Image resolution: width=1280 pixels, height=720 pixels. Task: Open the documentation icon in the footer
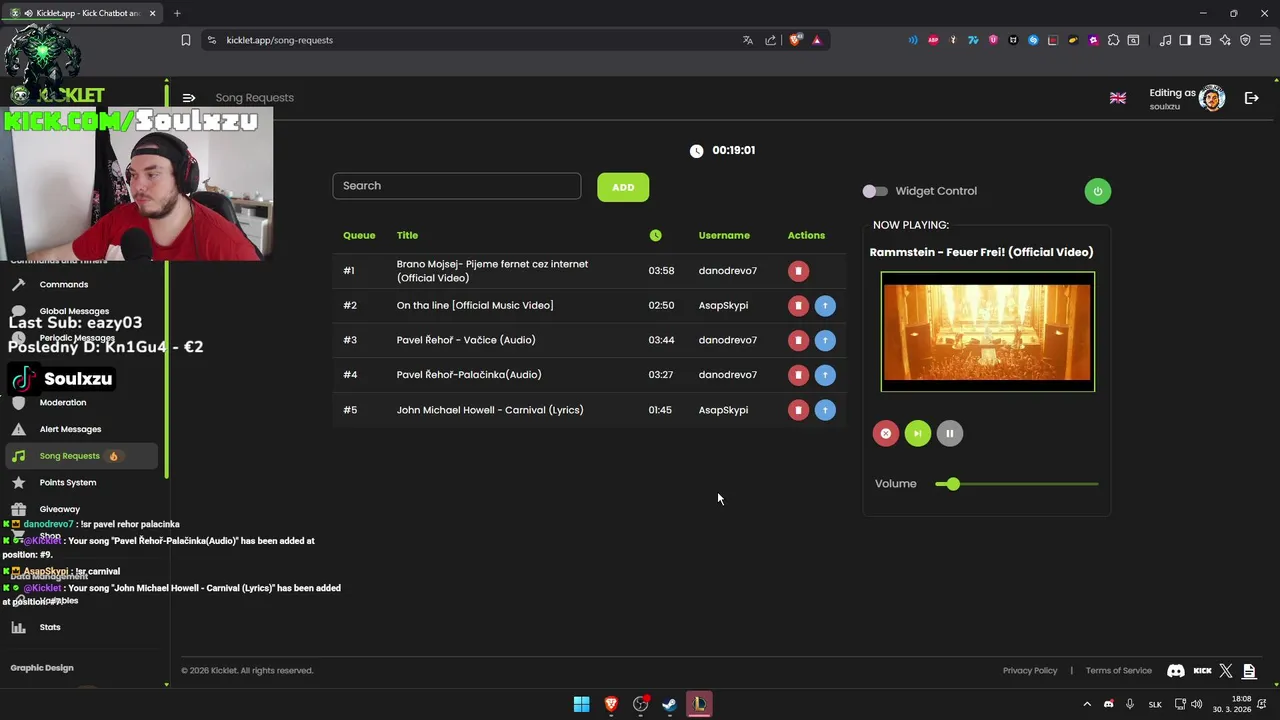[1249, 671]
